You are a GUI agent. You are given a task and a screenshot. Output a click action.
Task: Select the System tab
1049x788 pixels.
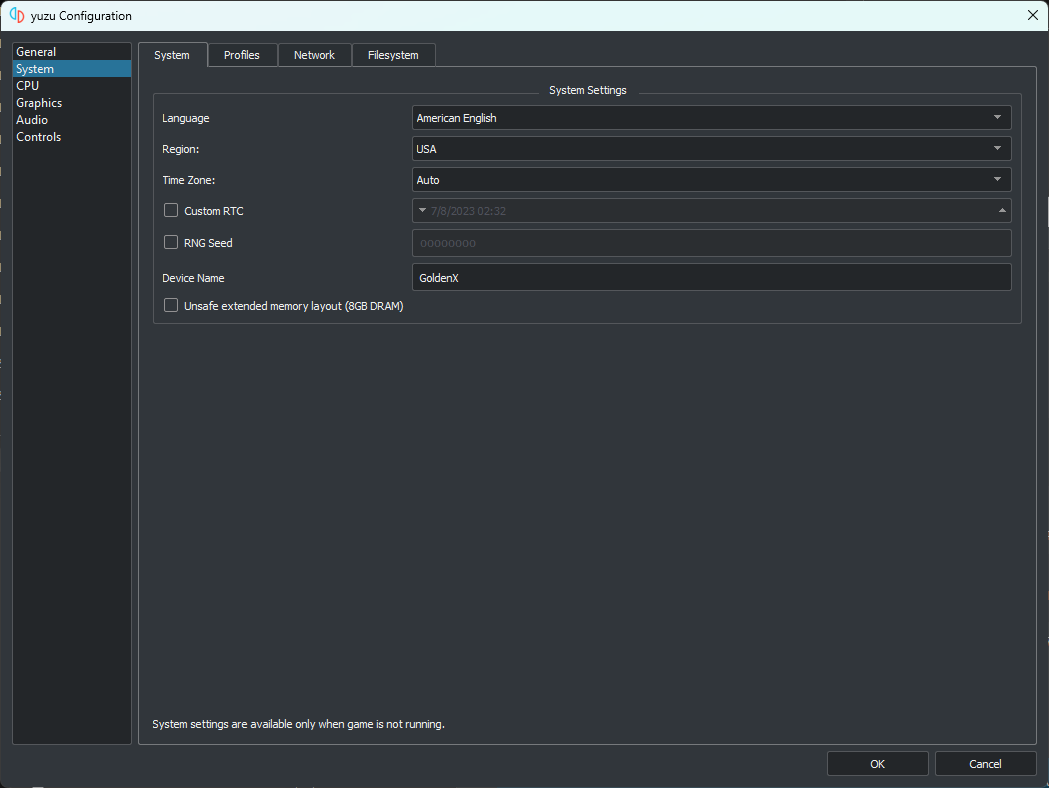pos(172,55)
